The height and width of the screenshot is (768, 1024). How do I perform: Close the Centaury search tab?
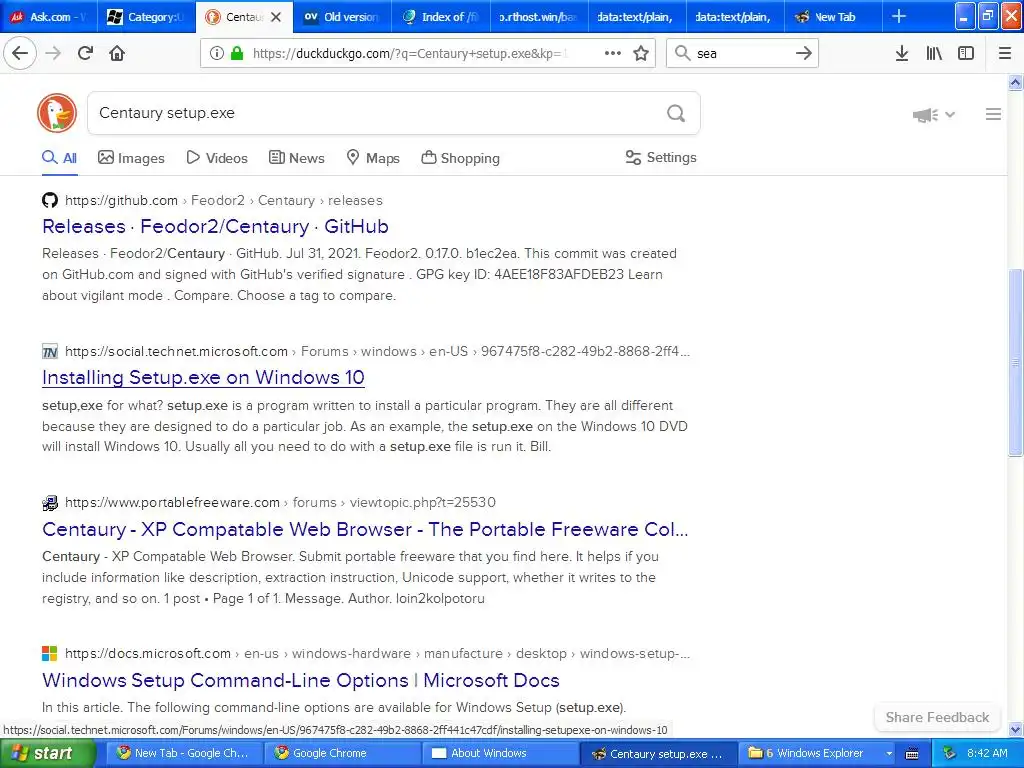tap(276, 17)
